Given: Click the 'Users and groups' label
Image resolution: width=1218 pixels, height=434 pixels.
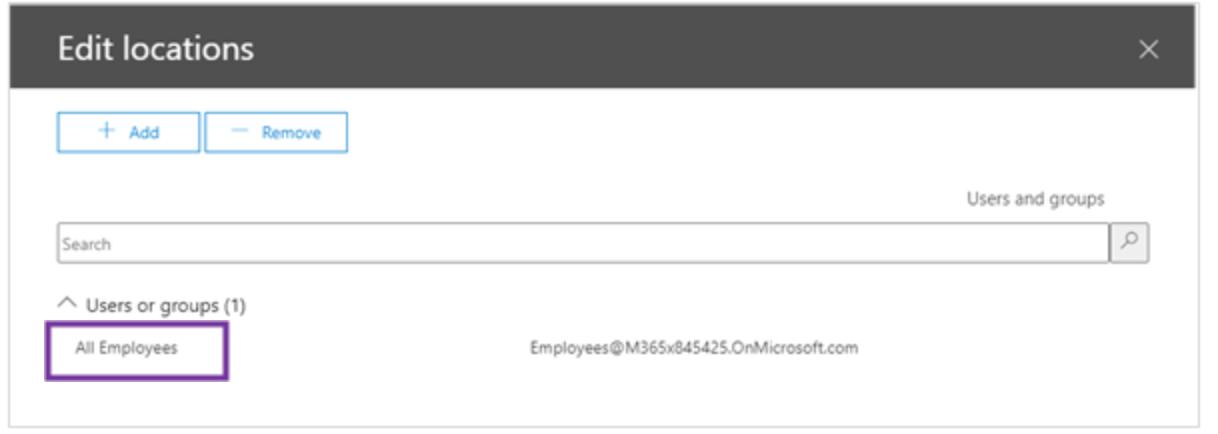Looking at the screenshot, I should pyautogui.click(x=1035, y=199).
